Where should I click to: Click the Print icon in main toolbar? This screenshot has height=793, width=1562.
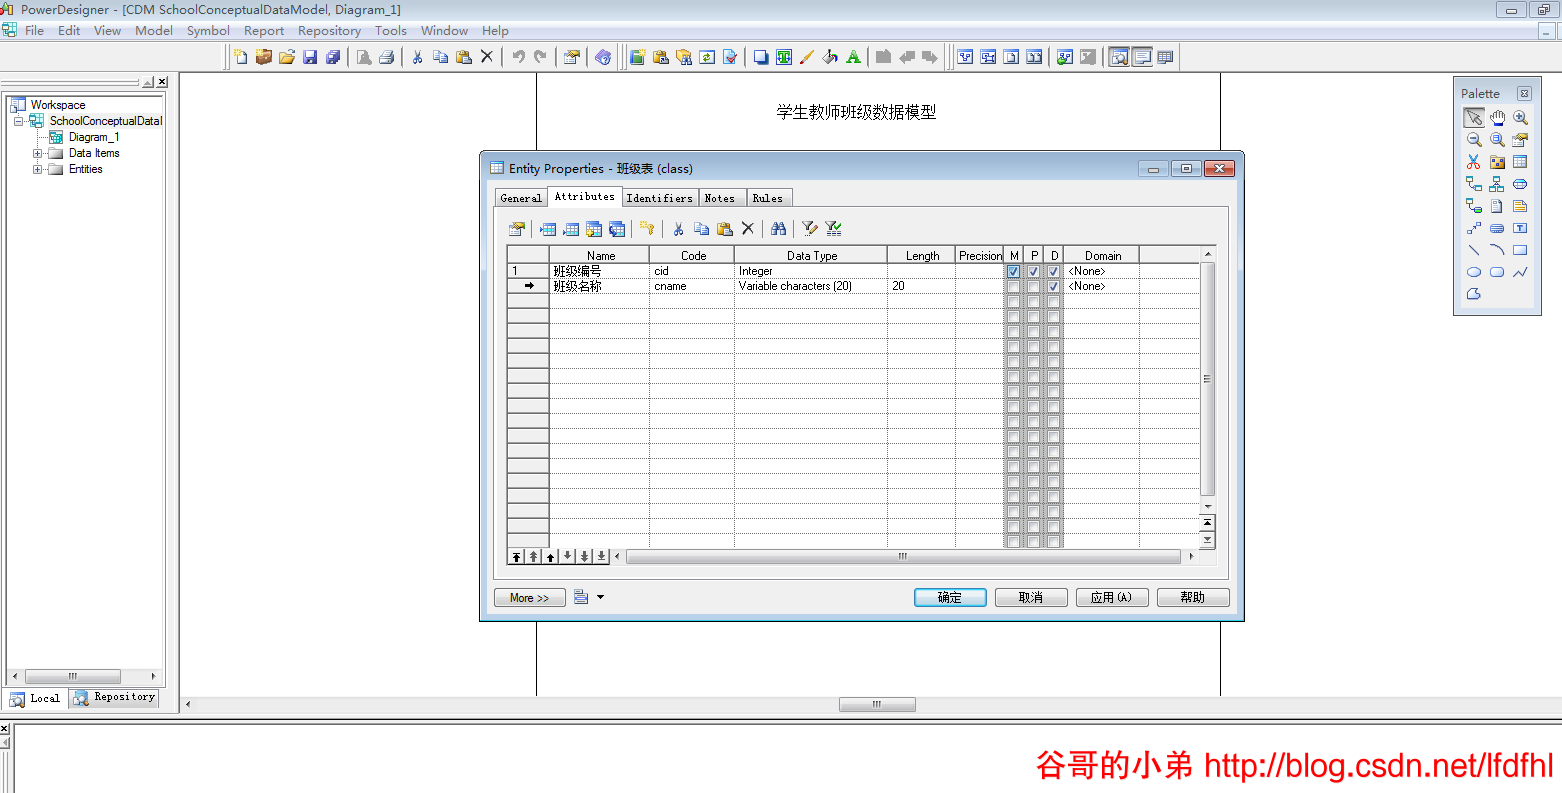(x=387, y=57)
